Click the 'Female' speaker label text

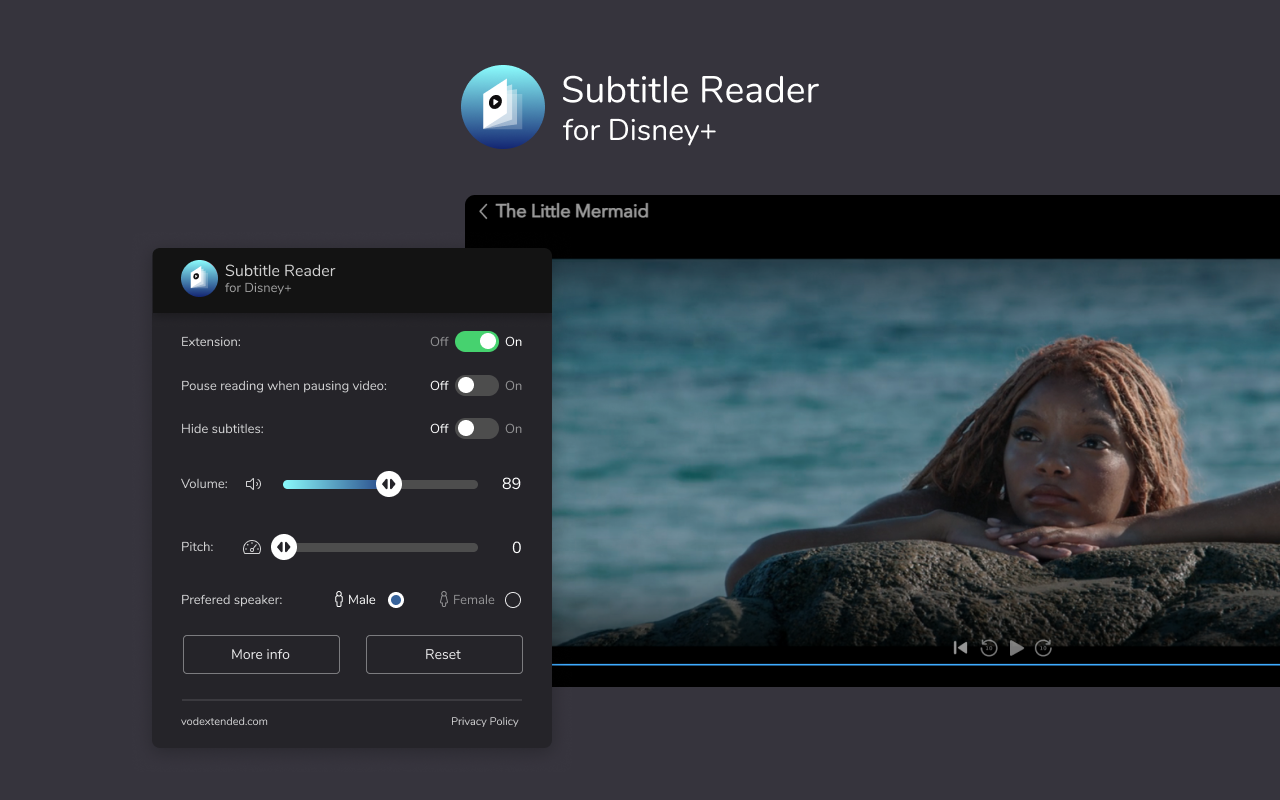[x=474, y=600]
